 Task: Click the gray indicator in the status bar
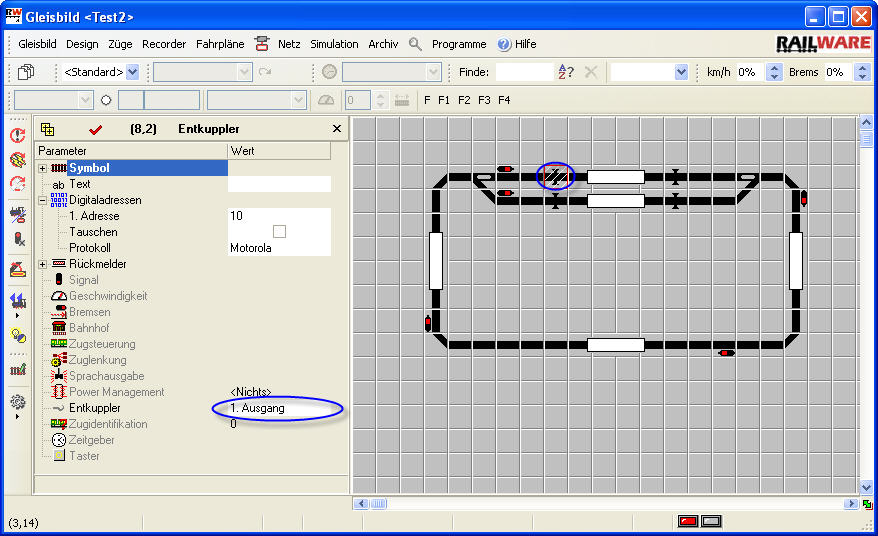click(x=711, y=521)
